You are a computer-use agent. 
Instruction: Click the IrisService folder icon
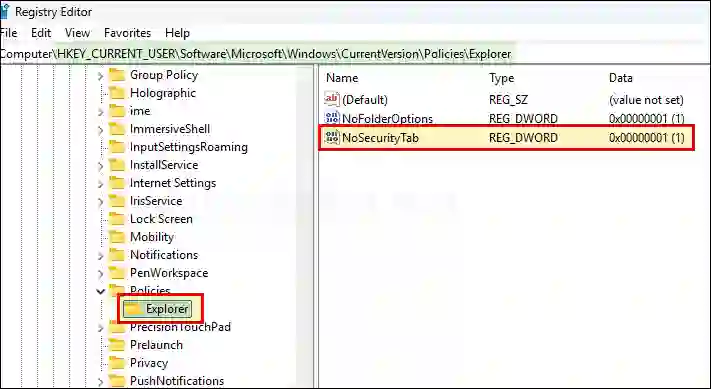(x=117, y=201)
